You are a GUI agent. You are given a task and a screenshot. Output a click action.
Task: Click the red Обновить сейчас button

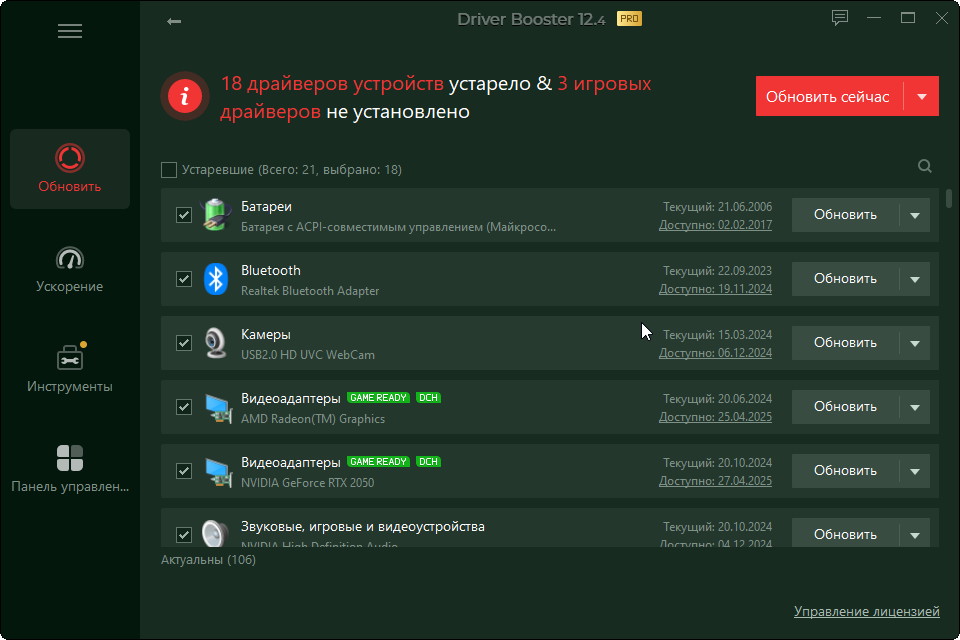pyautogui.click(x=829, y=96)
